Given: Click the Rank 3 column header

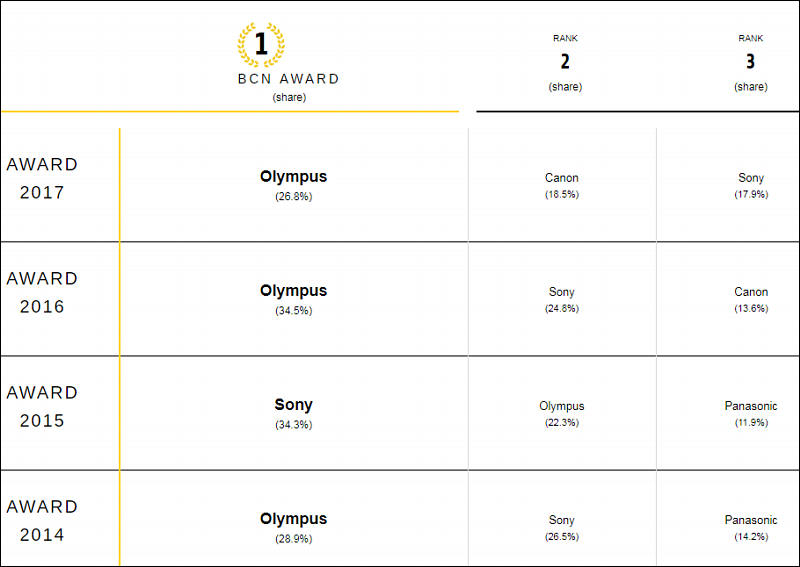Looking at the screenshot, I should coord(751,63).
